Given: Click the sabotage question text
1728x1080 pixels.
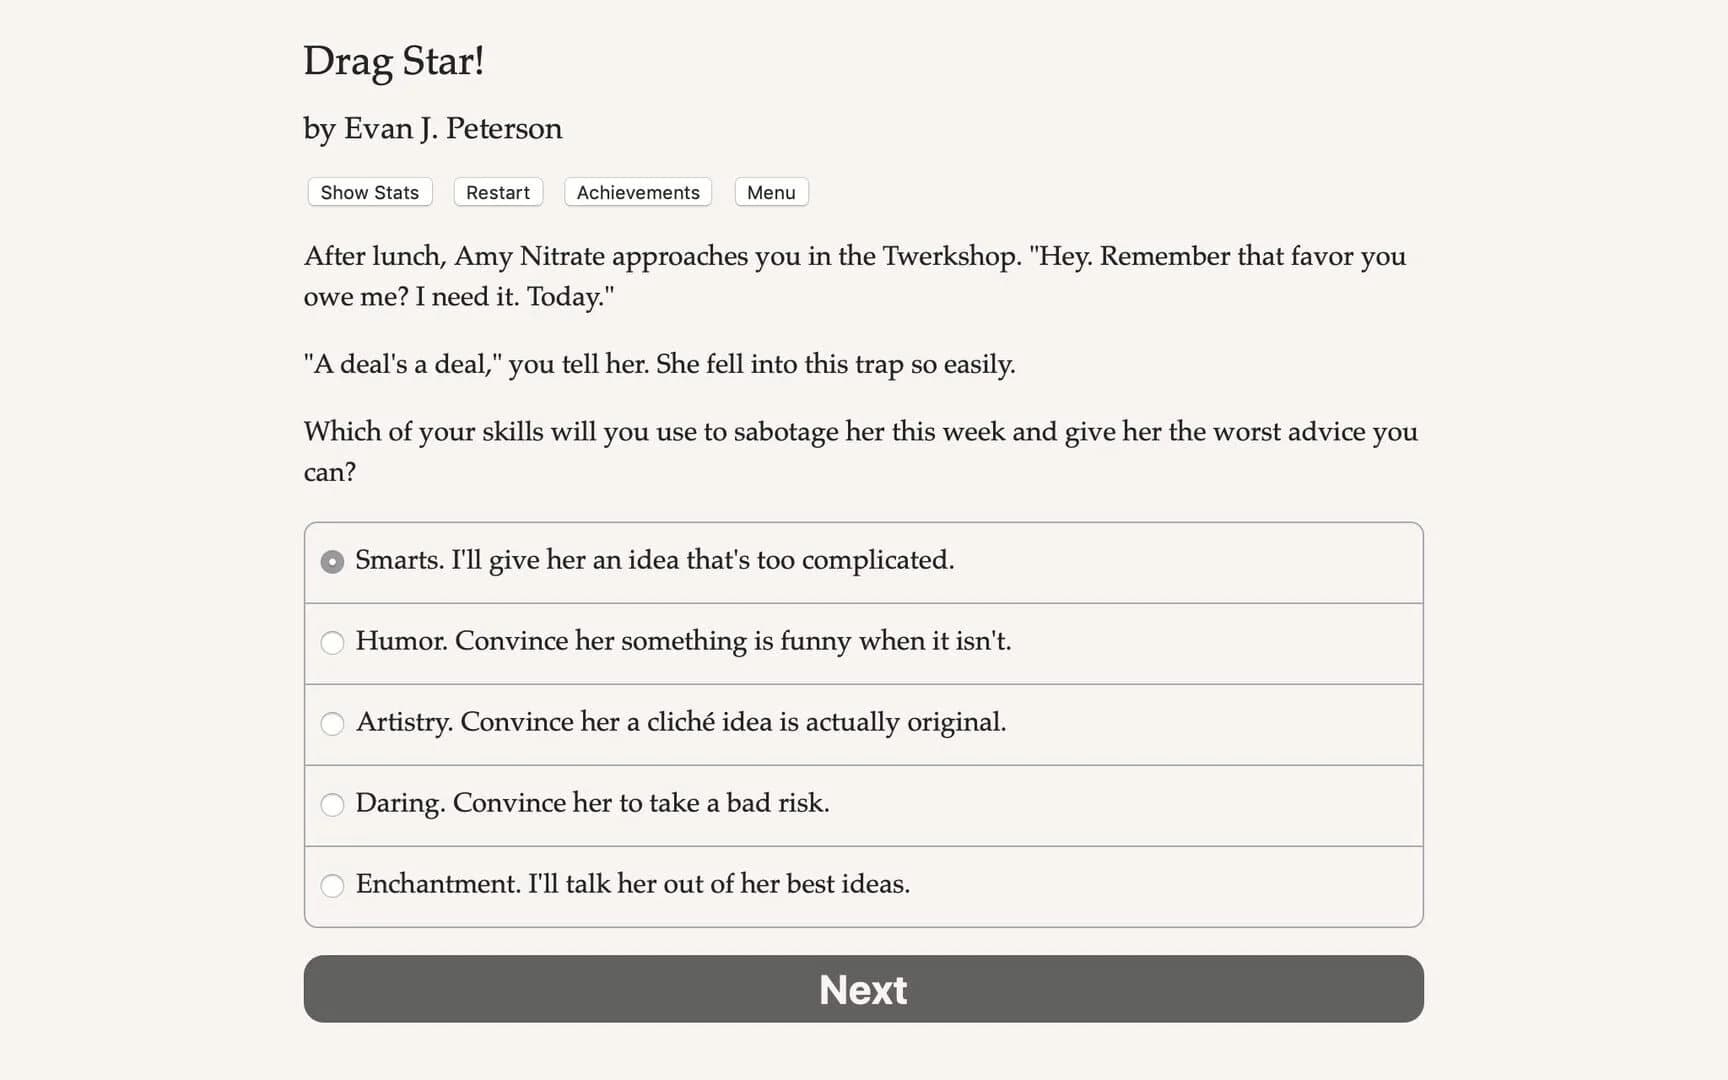Looking at the screenshot, I should point(860,451).
